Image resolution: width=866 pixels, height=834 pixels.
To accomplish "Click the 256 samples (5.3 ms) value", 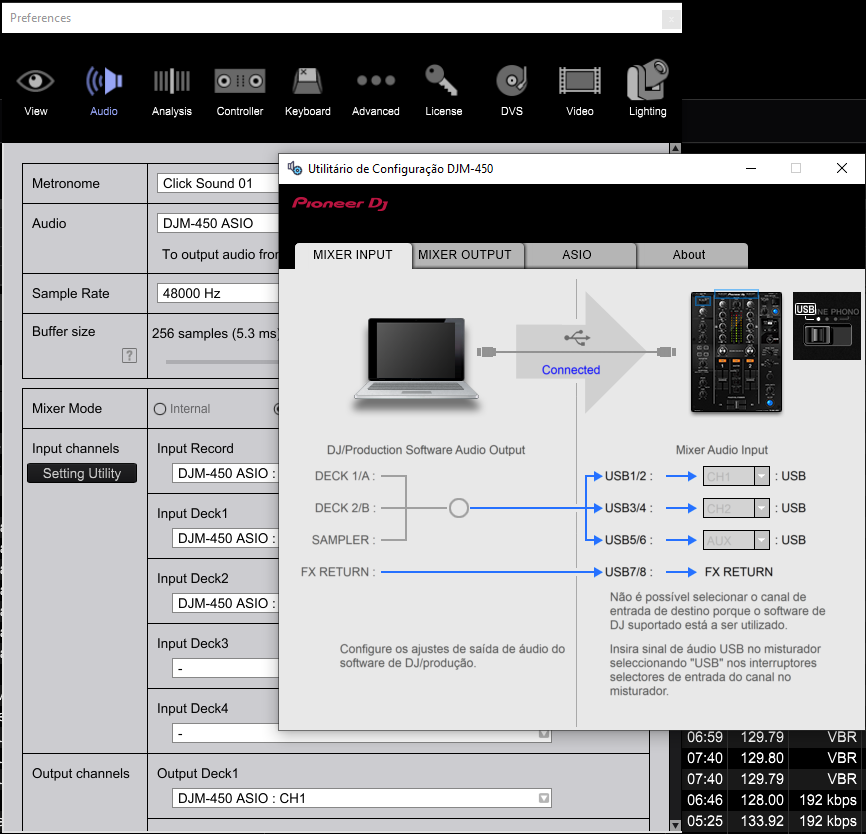I will pos(215,334).
